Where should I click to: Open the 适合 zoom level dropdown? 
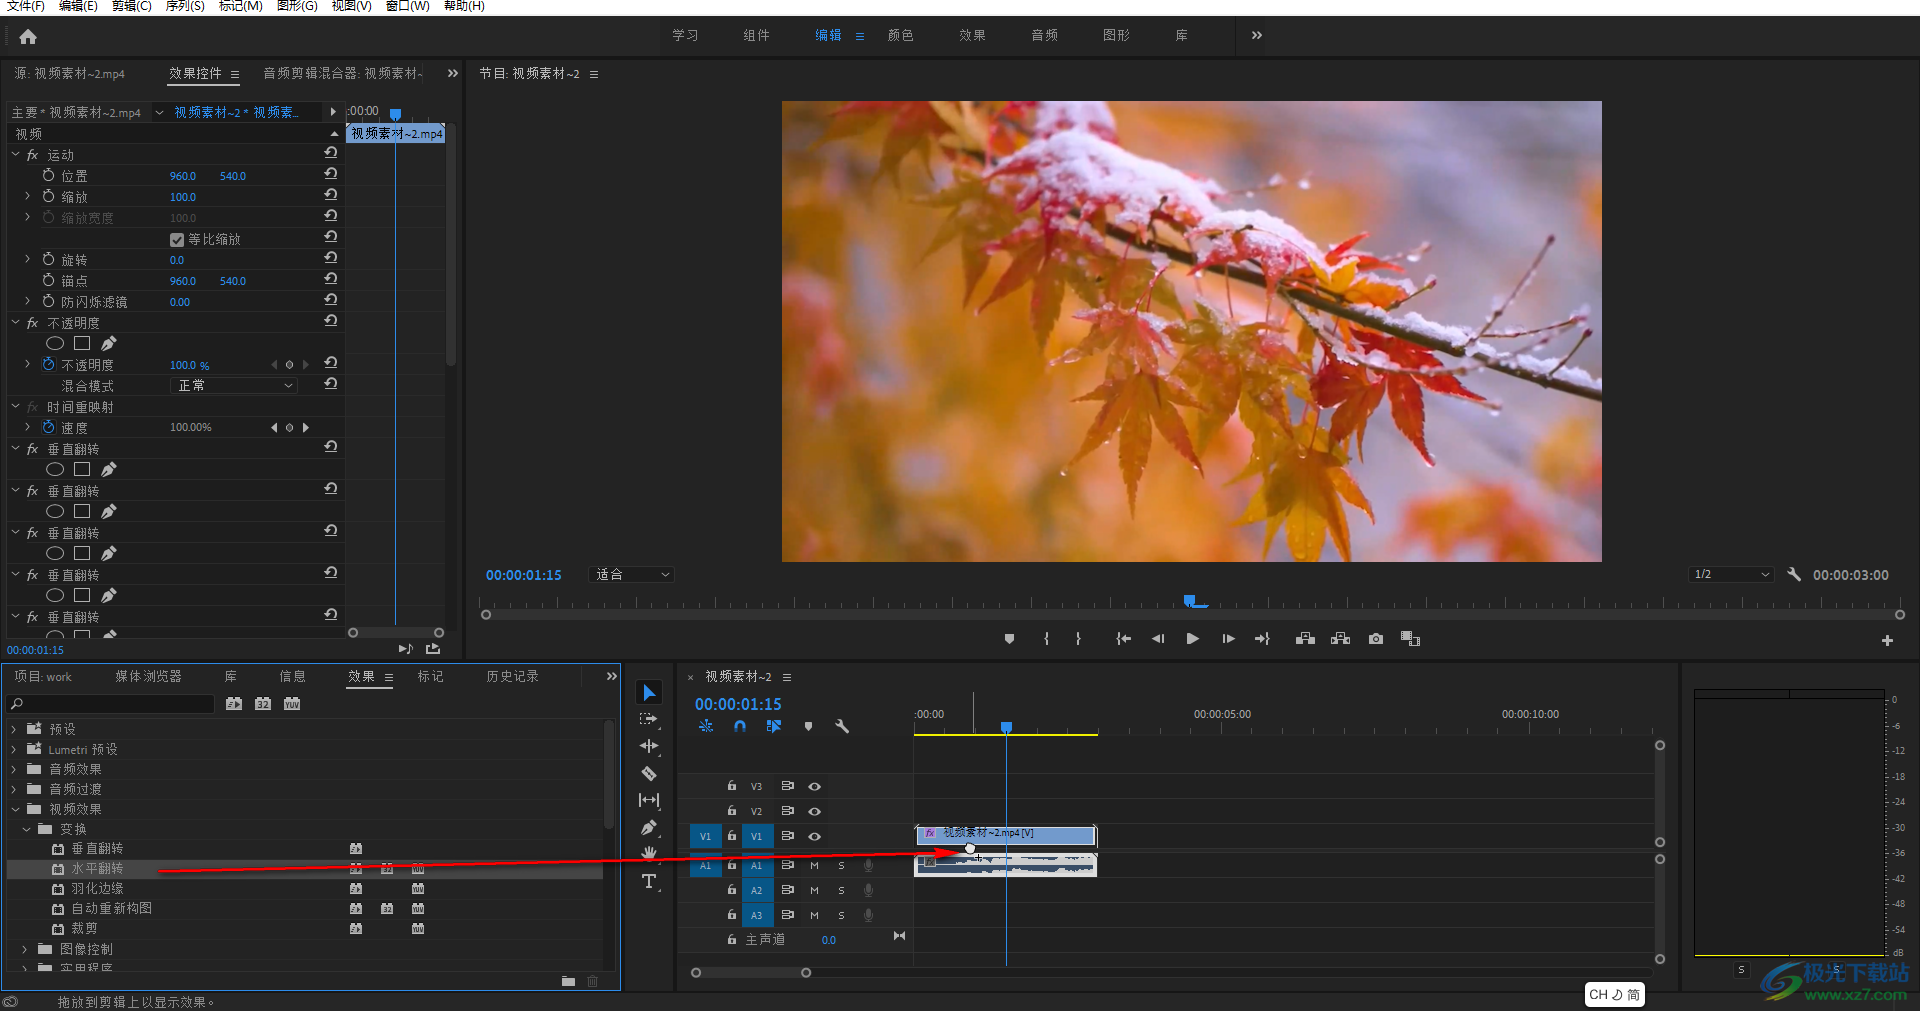[x=632, y=575]
